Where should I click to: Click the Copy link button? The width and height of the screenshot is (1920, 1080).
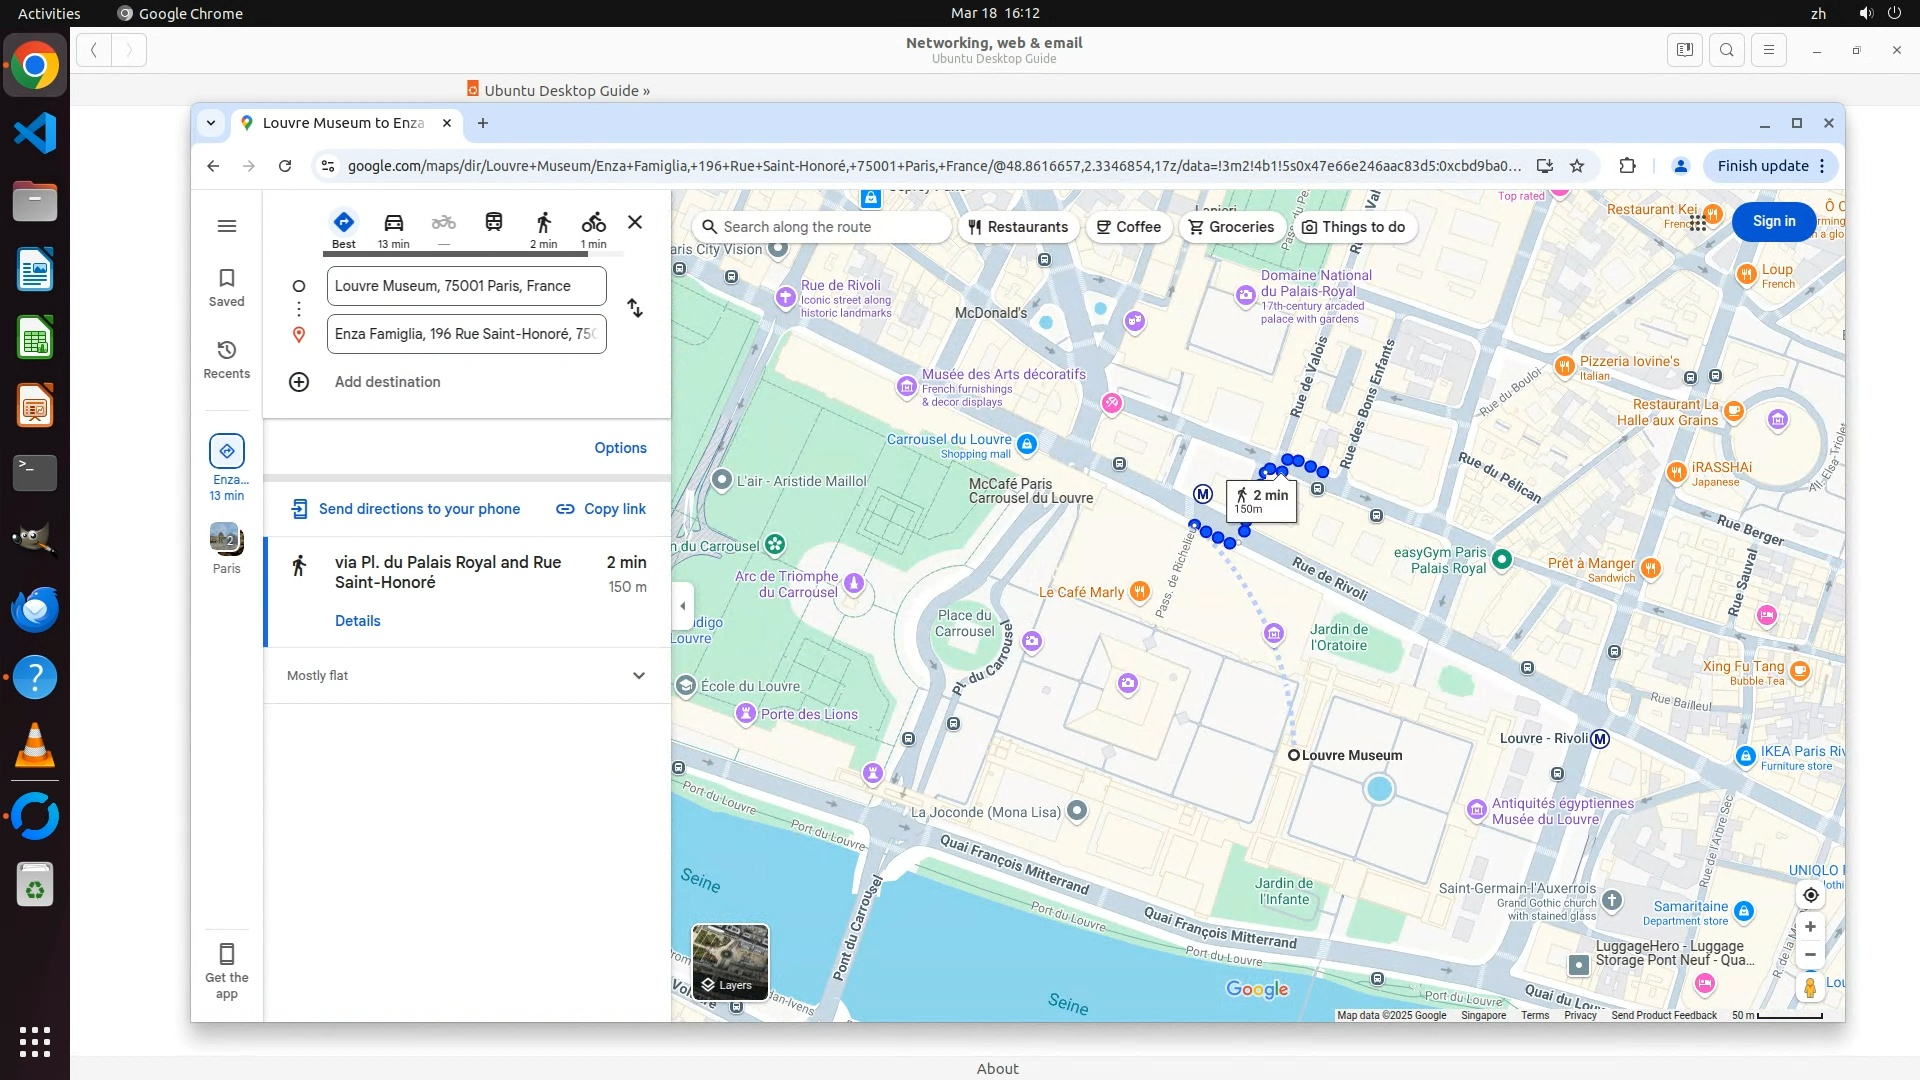[601, 509]
